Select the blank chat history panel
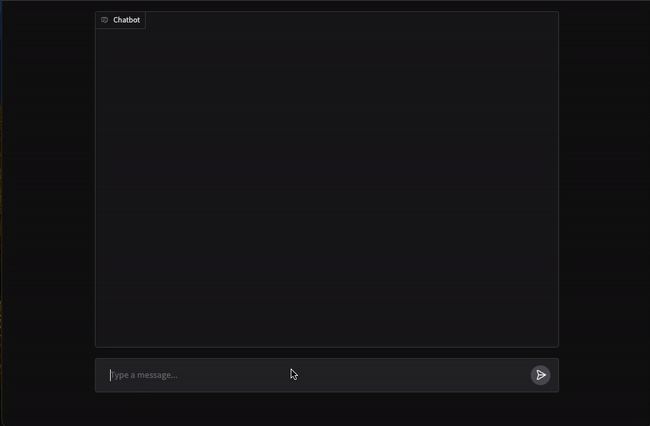650x426 pixels. click(327, 186)
